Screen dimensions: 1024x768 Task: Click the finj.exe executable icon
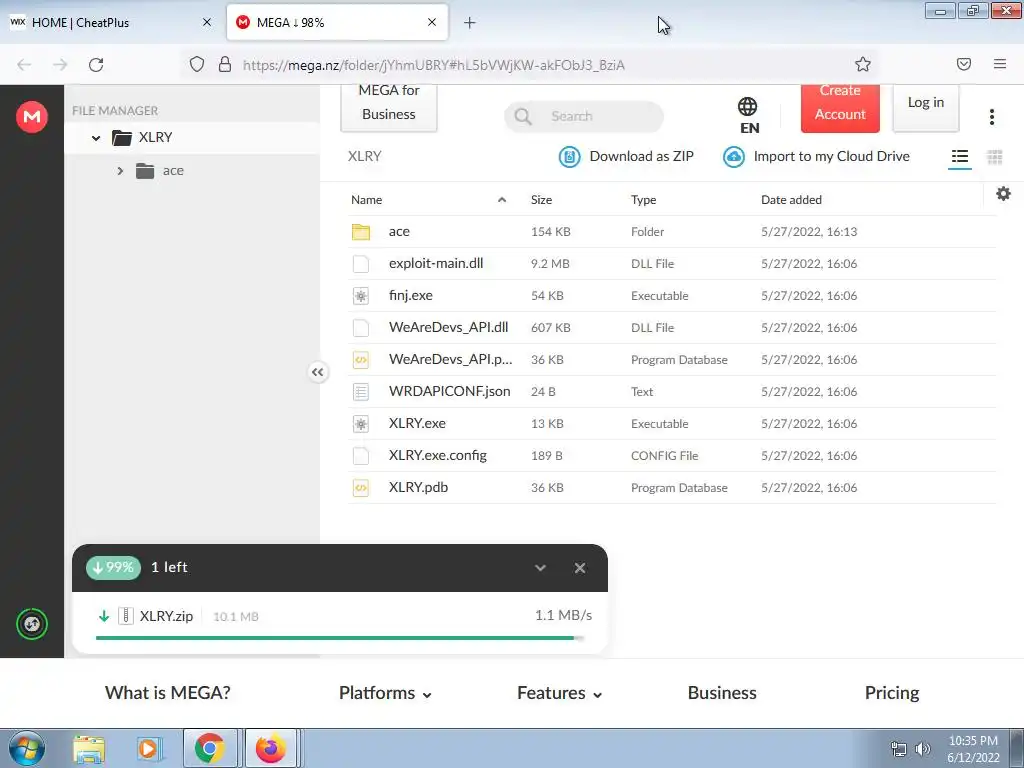(360, 296)
